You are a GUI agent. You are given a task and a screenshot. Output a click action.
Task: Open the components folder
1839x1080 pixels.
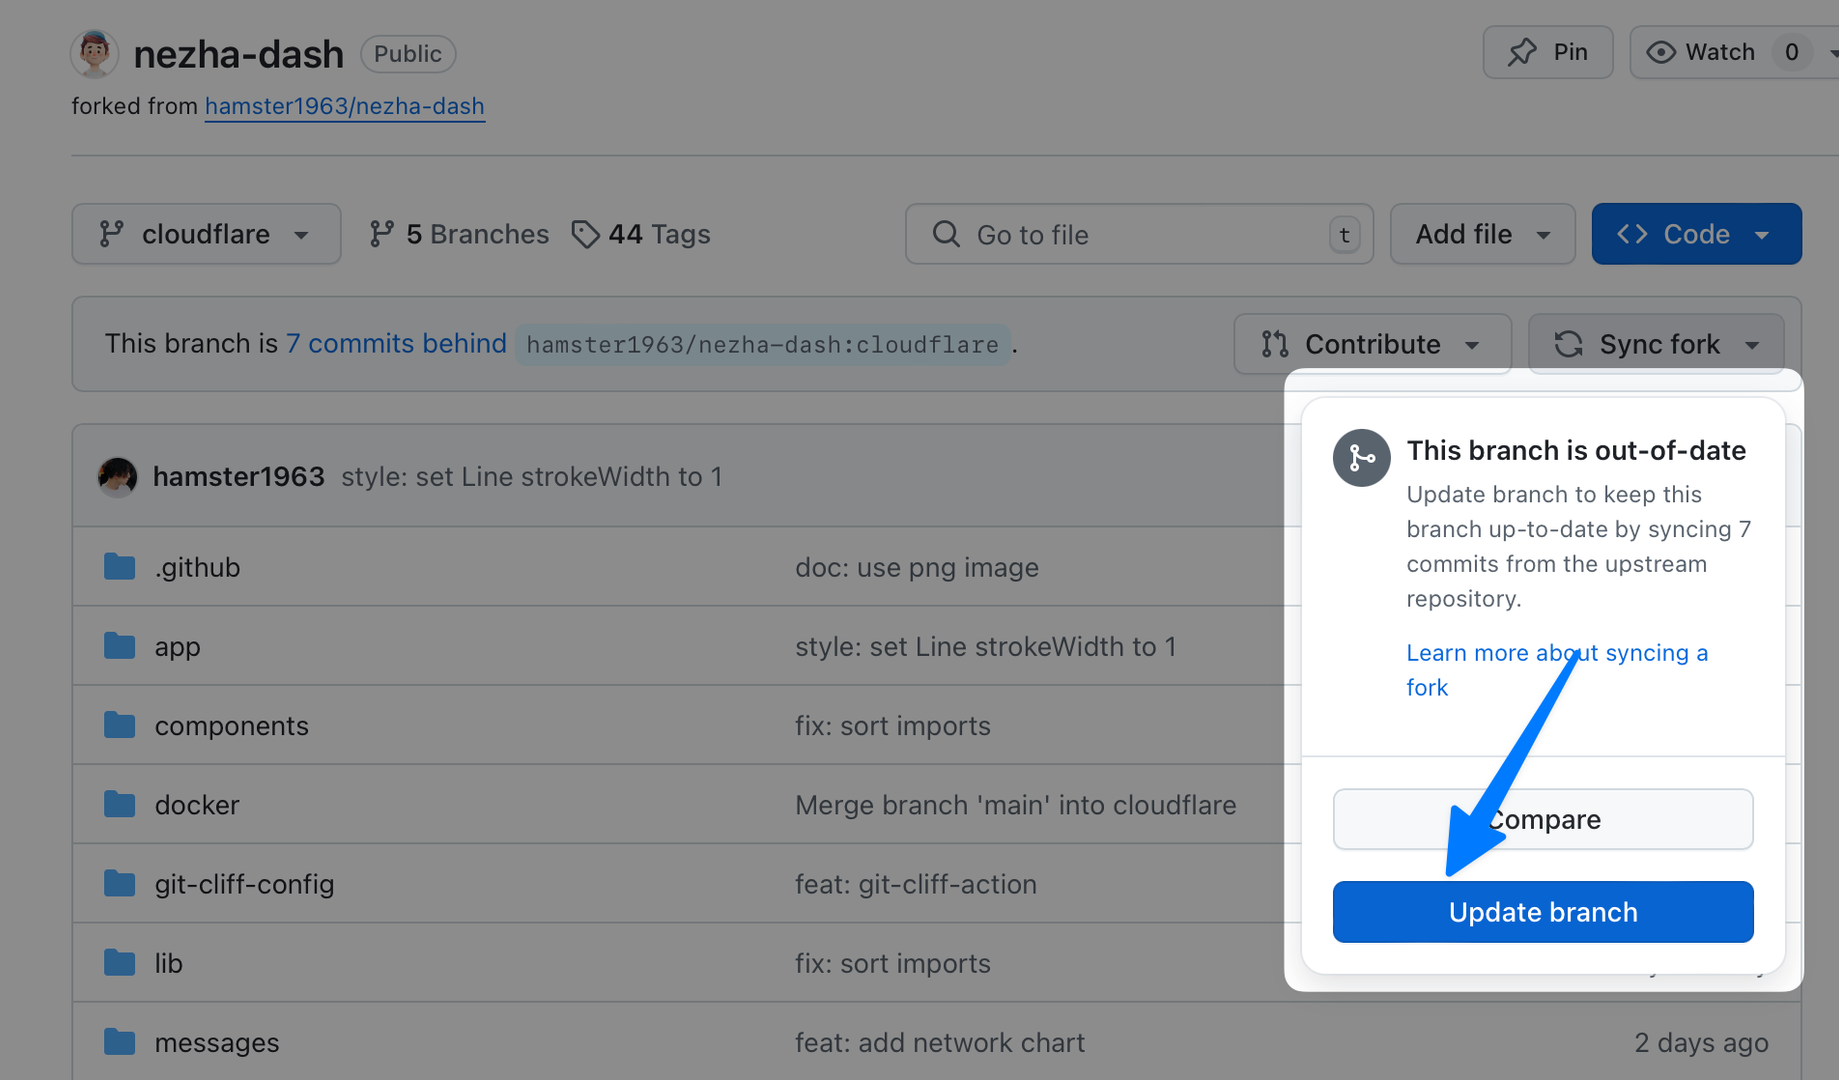pyautogui.click(x=231, y=725)
